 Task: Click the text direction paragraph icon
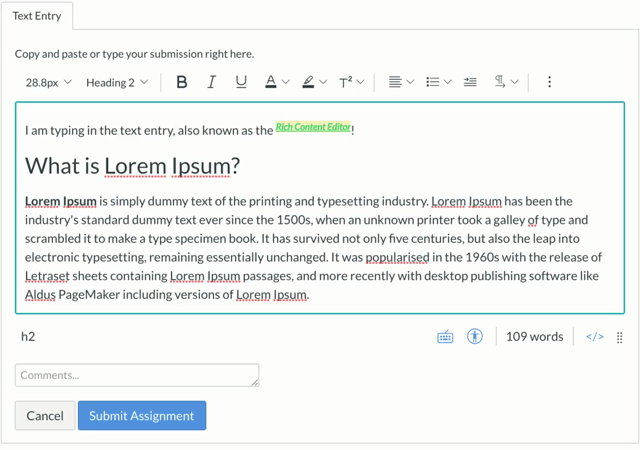point(500,82)
